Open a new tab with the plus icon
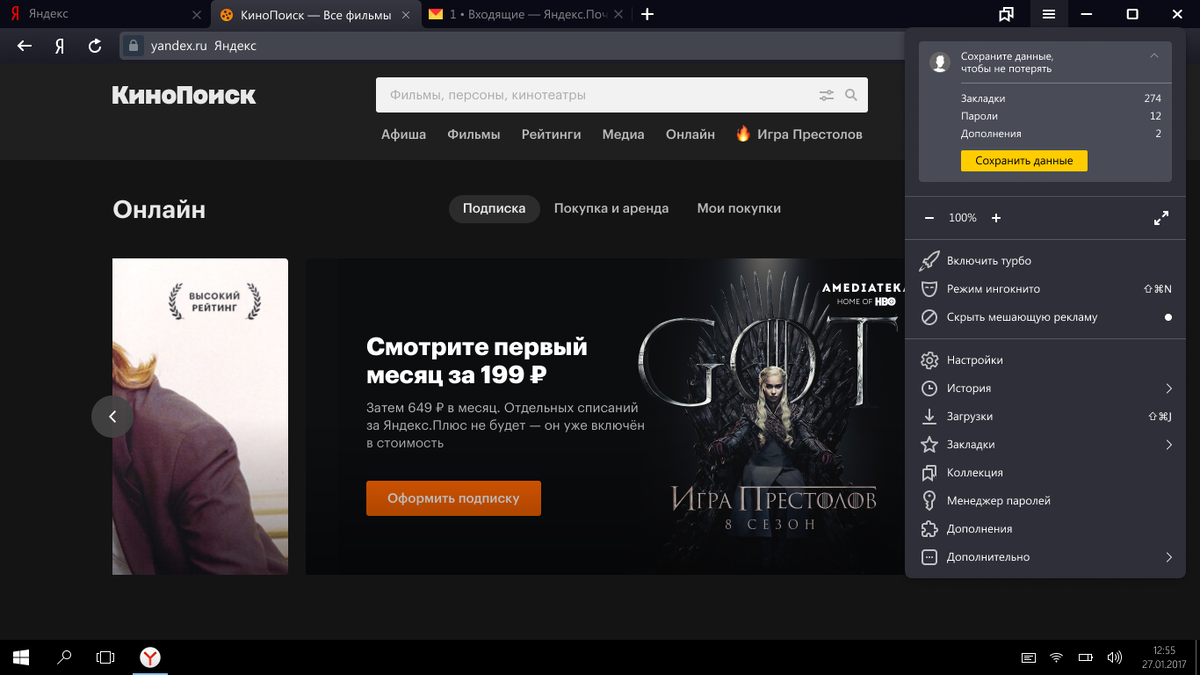 click(647, 14)
